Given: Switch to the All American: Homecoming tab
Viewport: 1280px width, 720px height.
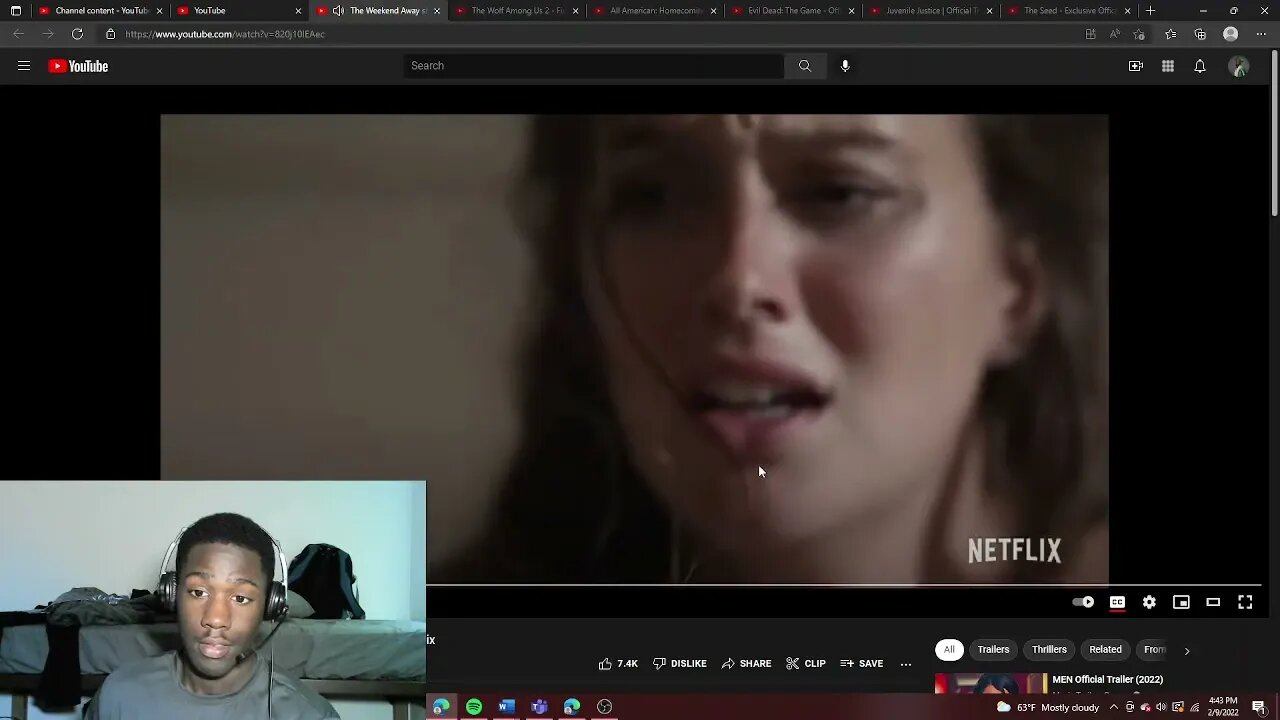Looking at the screenshot, I should [654, 11].
